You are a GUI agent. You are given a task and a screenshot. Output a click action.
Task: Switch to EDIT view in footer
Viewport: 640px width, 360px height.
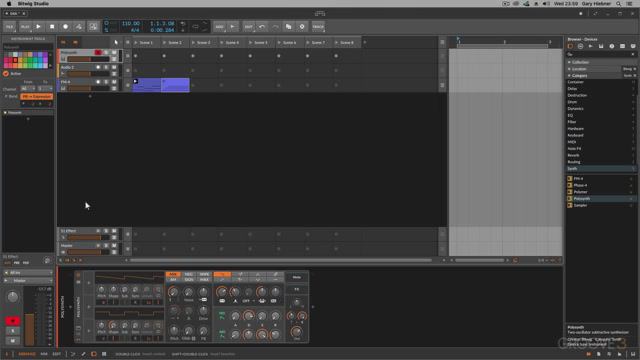[56, 354]
